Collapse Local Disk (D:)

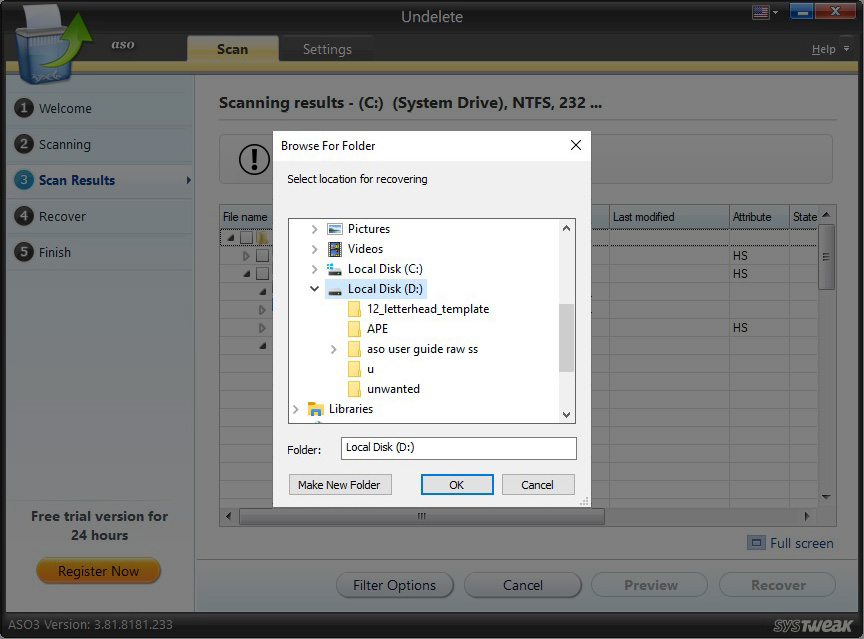coord(316,289)
